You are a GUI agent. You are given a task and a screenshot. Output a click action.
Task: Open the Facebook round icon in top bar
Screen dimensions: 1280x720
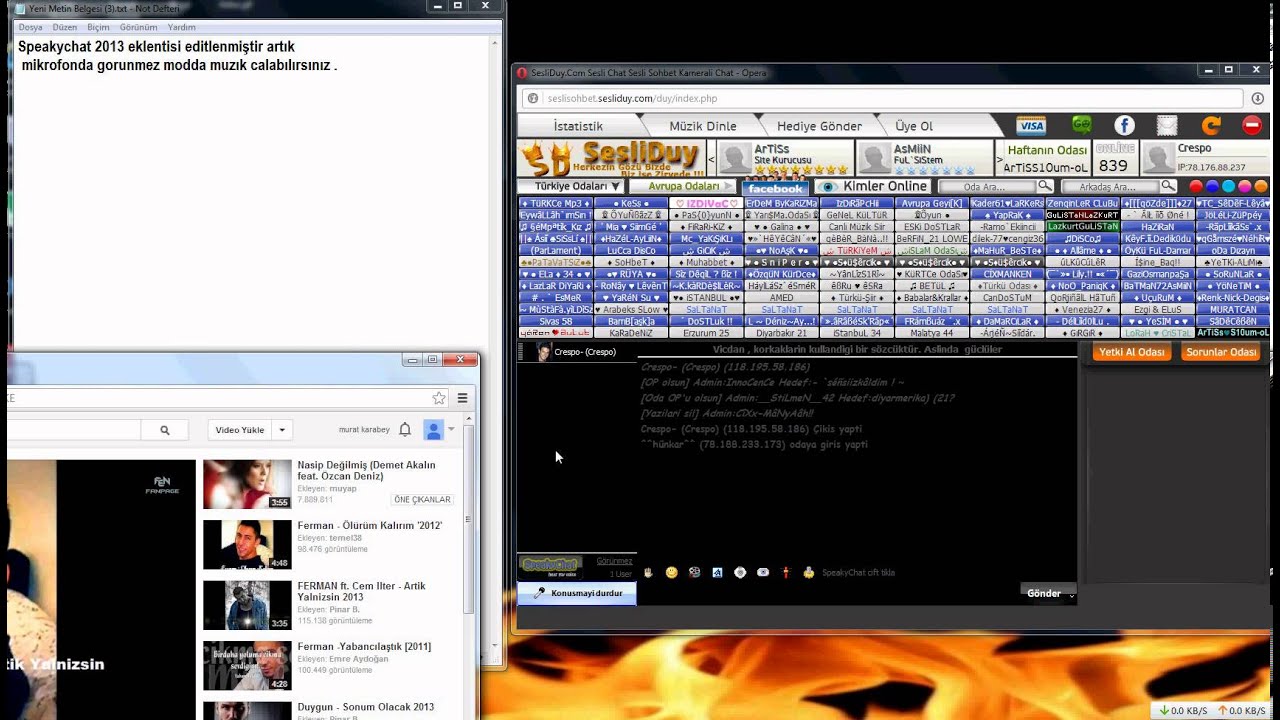click(x=1125, y=125)
